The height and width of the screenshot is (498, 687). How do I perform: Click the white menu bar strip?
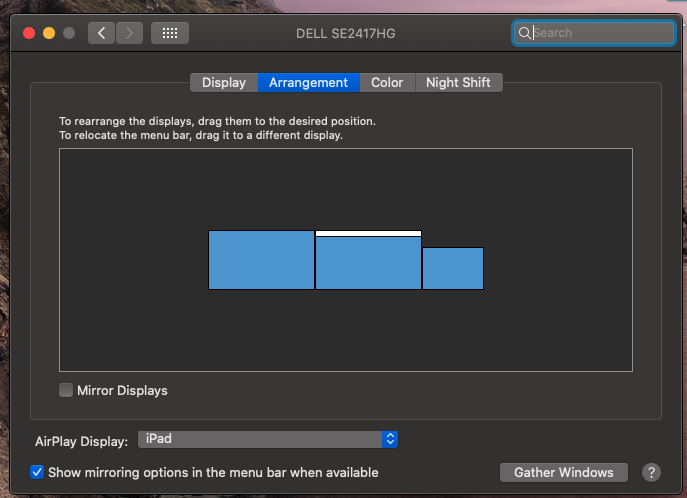click(x=368, y=233)
